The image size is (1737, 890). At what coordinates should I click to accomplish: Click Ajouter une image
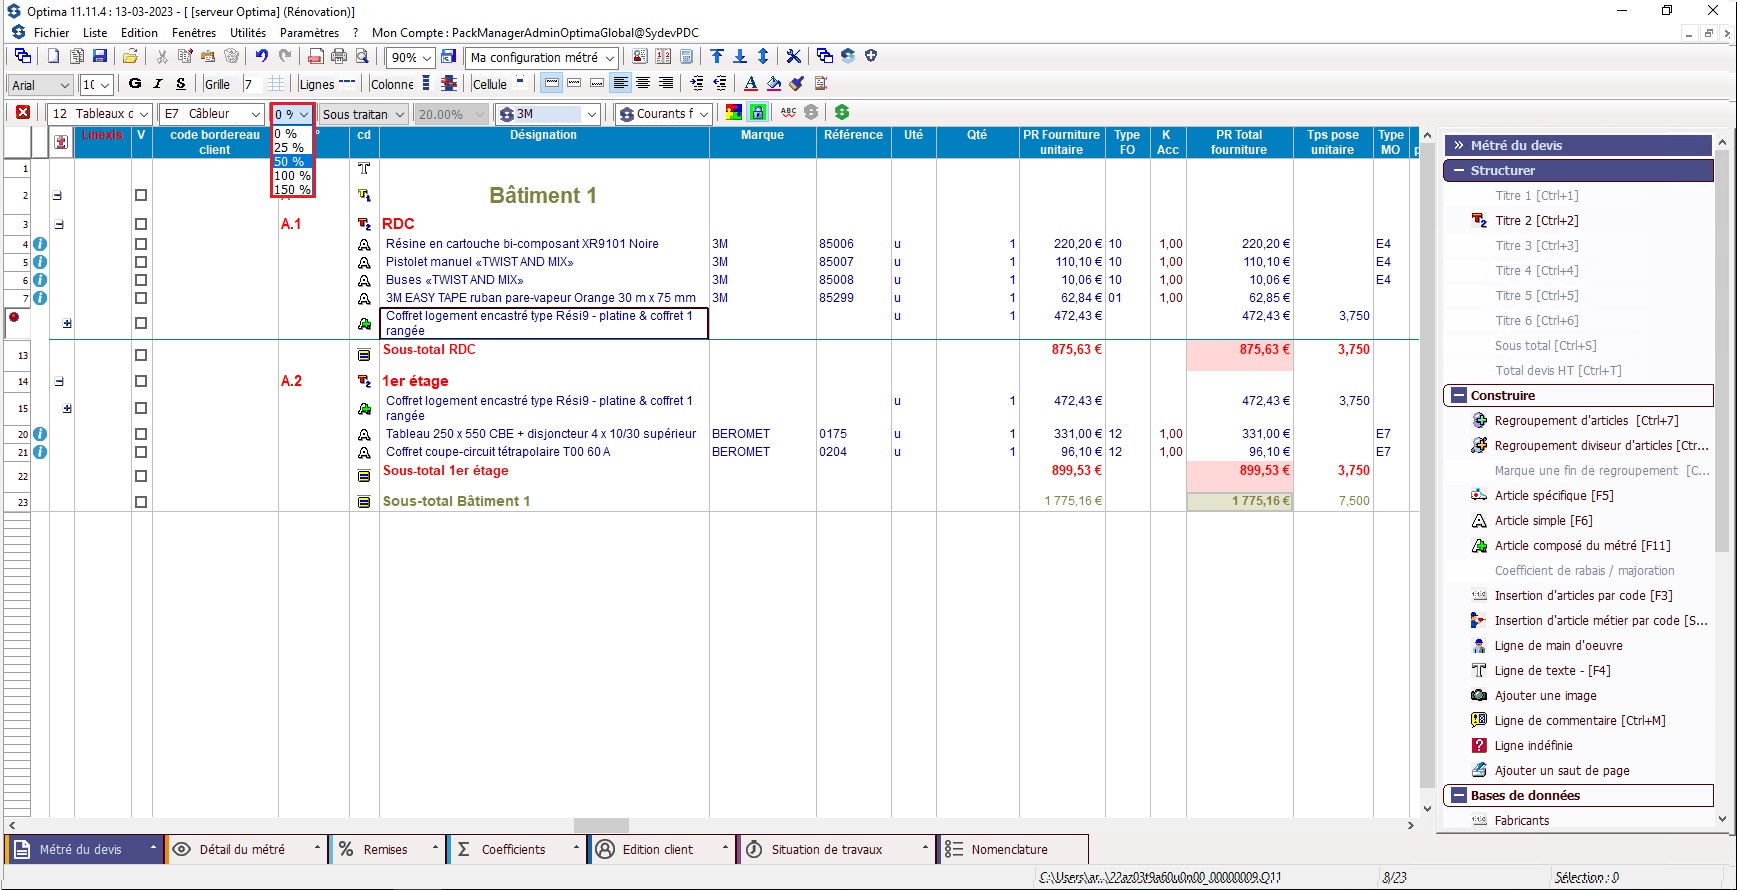[1545, 696]
